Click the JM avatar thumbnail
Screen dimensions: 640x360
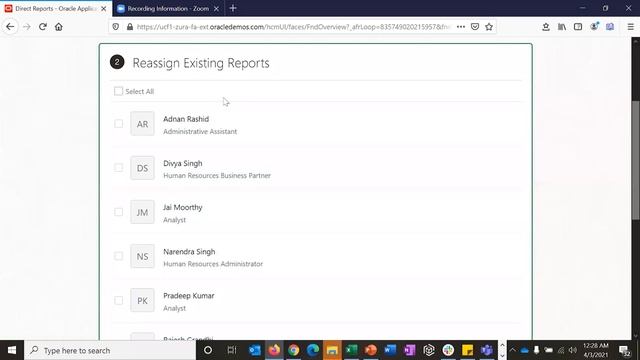point(142,212)
